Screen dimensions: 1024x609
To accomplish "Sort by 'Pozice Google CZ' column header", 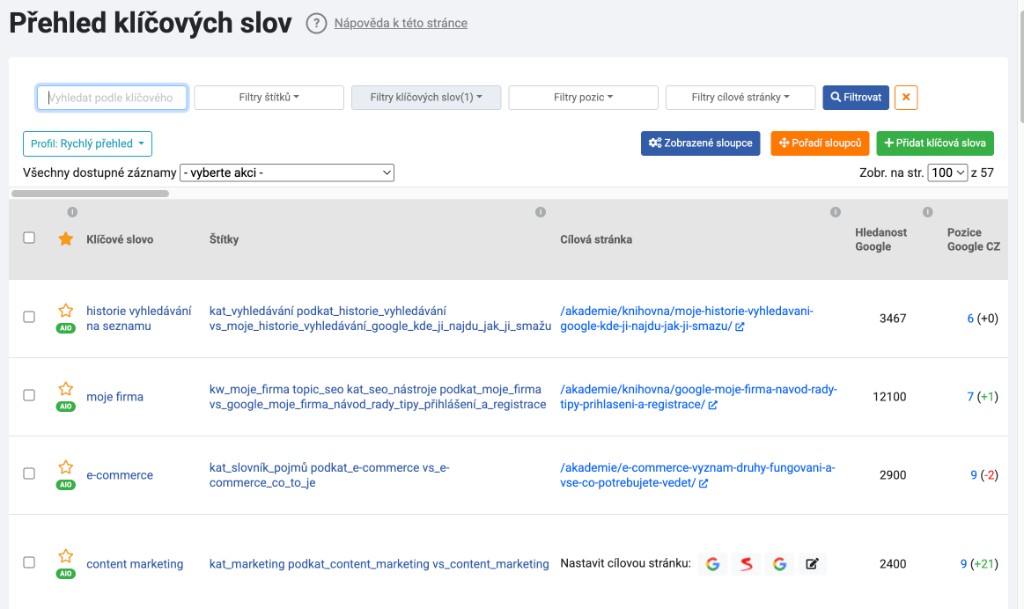I will pos(973,240).
